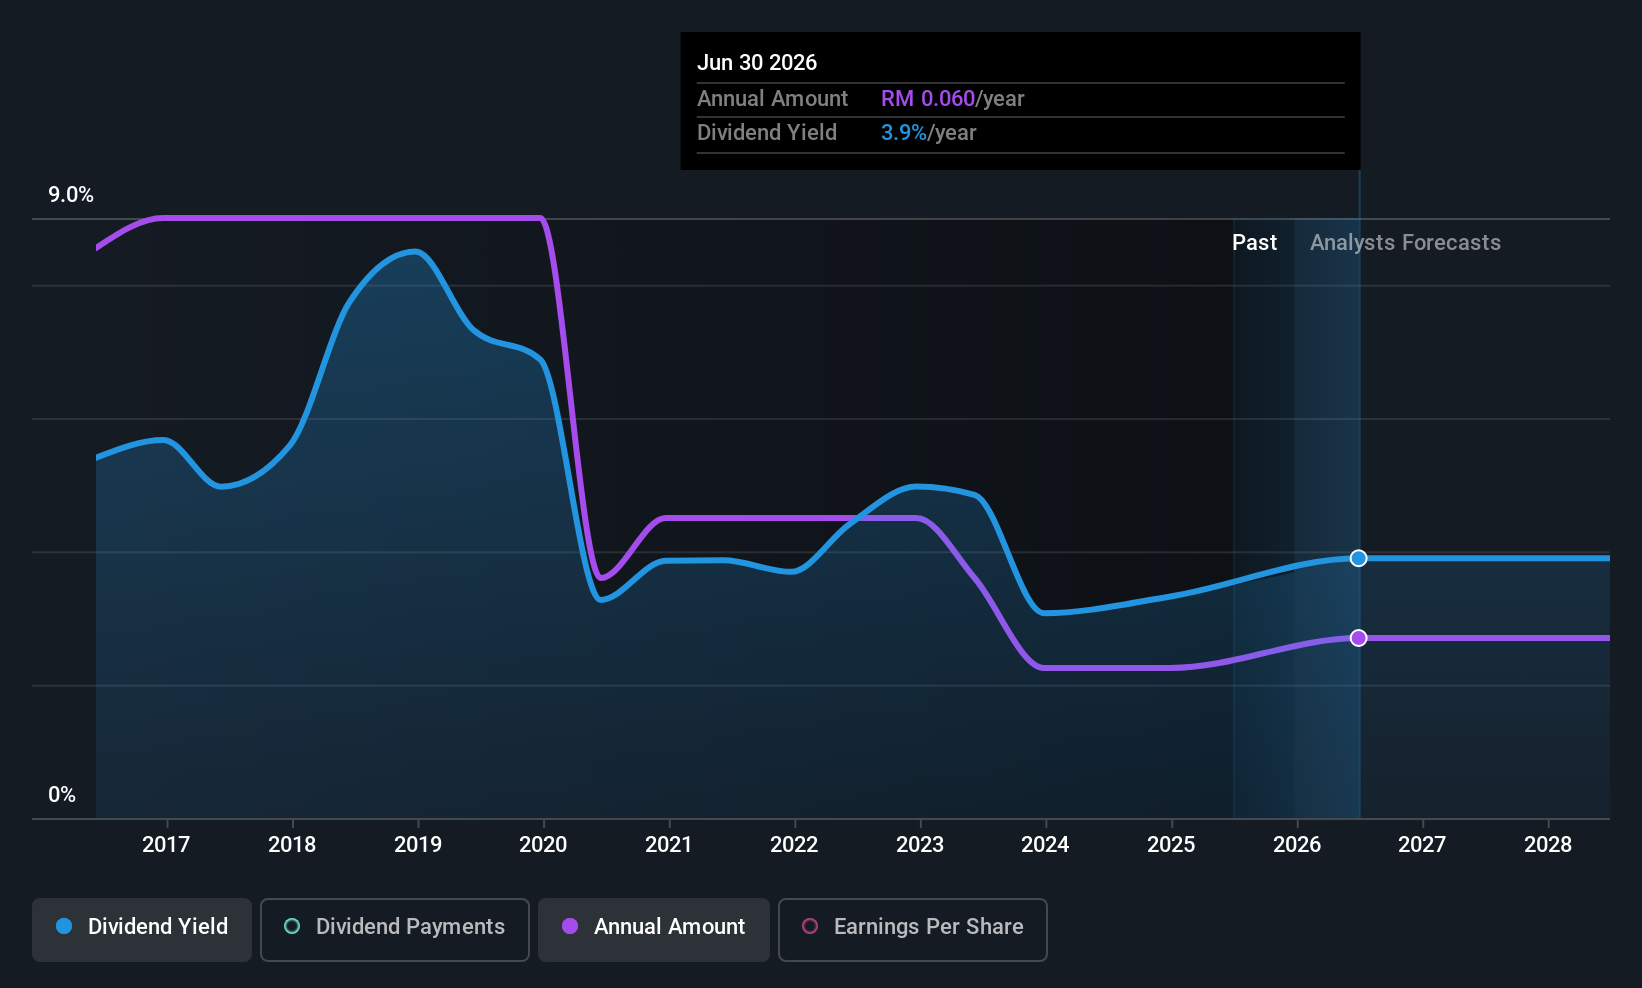Click the RM 0.060/year tooltip value
The width and height of the screenshot is (1642, 988).
(x=952, y=99)
